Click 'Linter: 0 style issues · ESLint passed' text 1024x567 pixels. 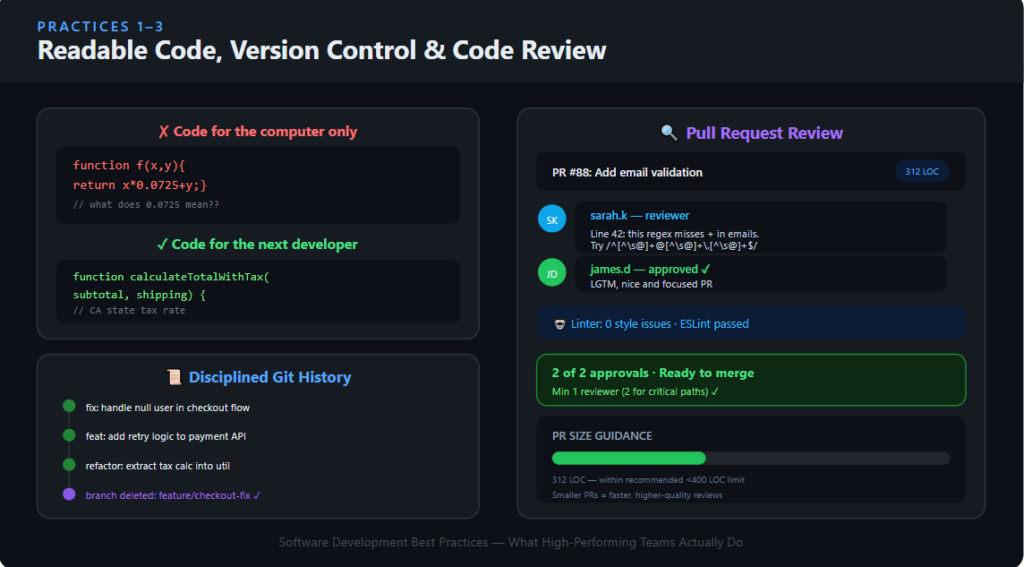[x=660, y=324]
